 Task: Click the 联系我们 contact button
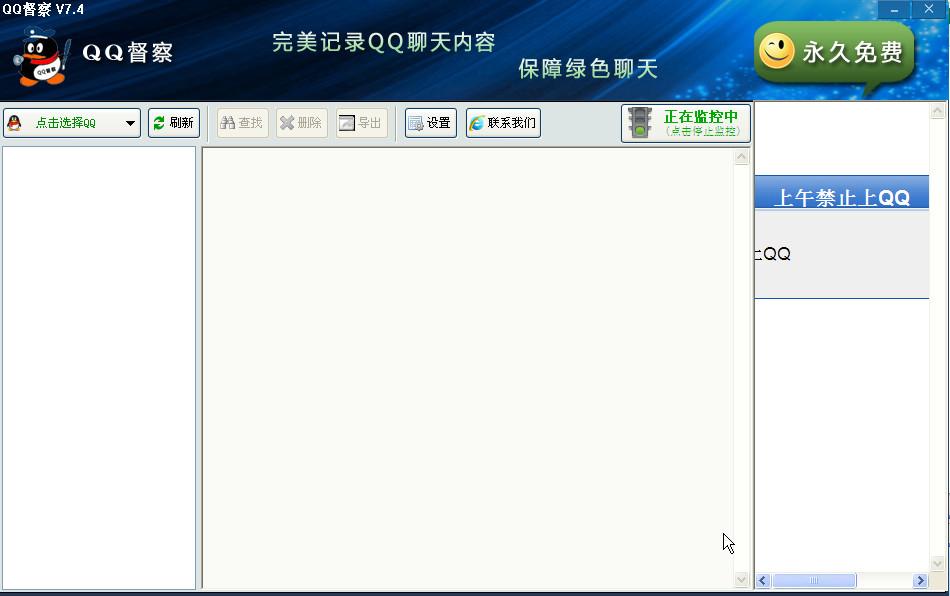[503, 123]
